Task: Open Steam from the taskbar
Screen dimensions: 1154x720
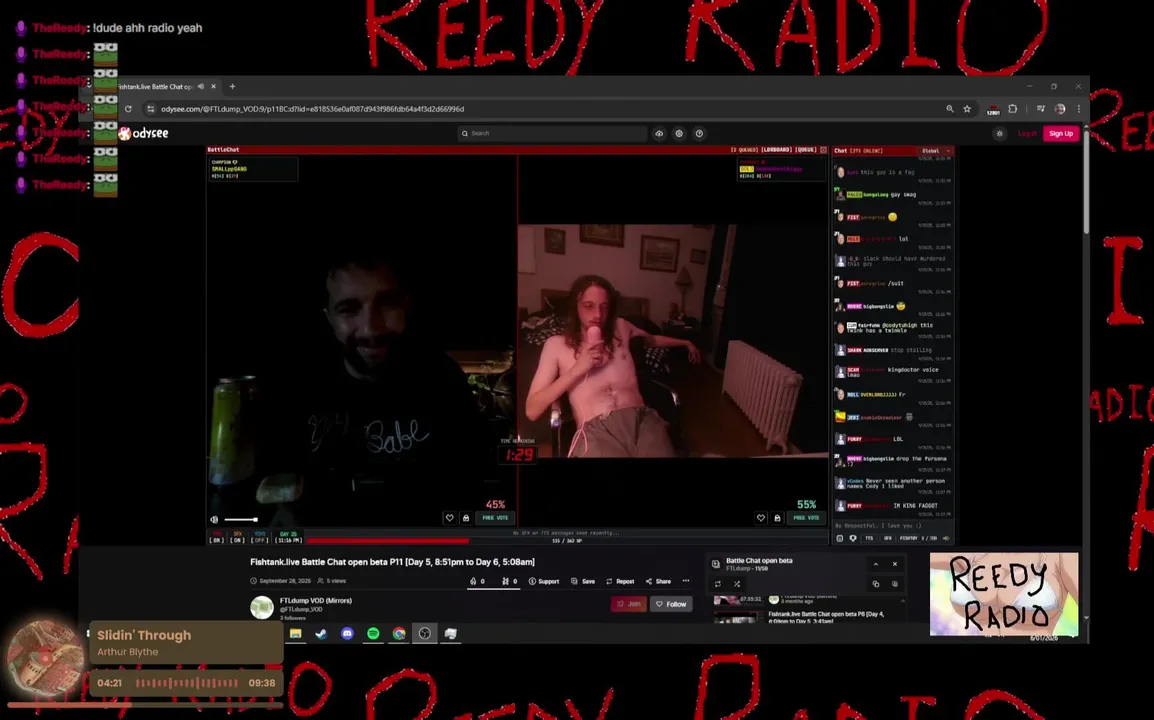Action: tap(322, 633)
